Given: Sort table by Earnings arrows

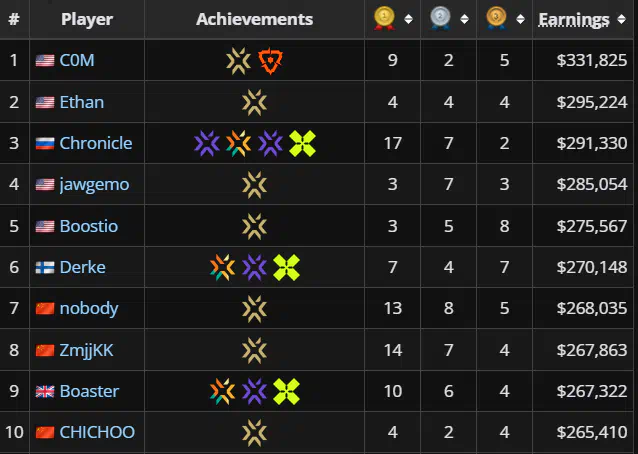Looking at the screenshot, I should tap(621, 19).
